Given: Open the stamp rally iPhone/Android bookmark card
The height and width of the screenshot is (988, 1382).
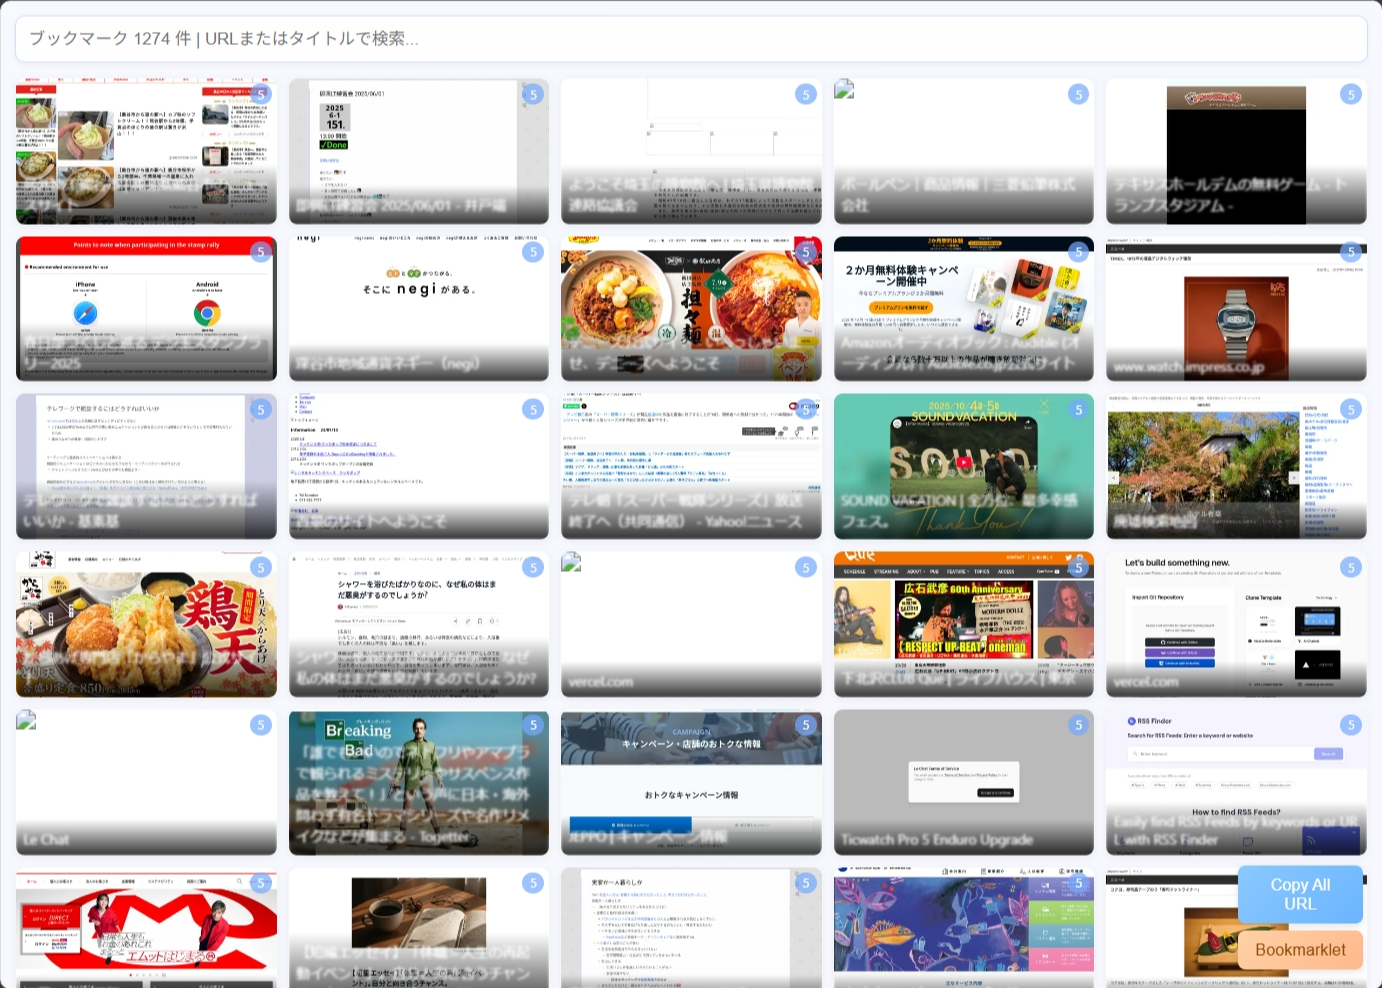Looking at the screenshot, I should [x=146, y=309].
